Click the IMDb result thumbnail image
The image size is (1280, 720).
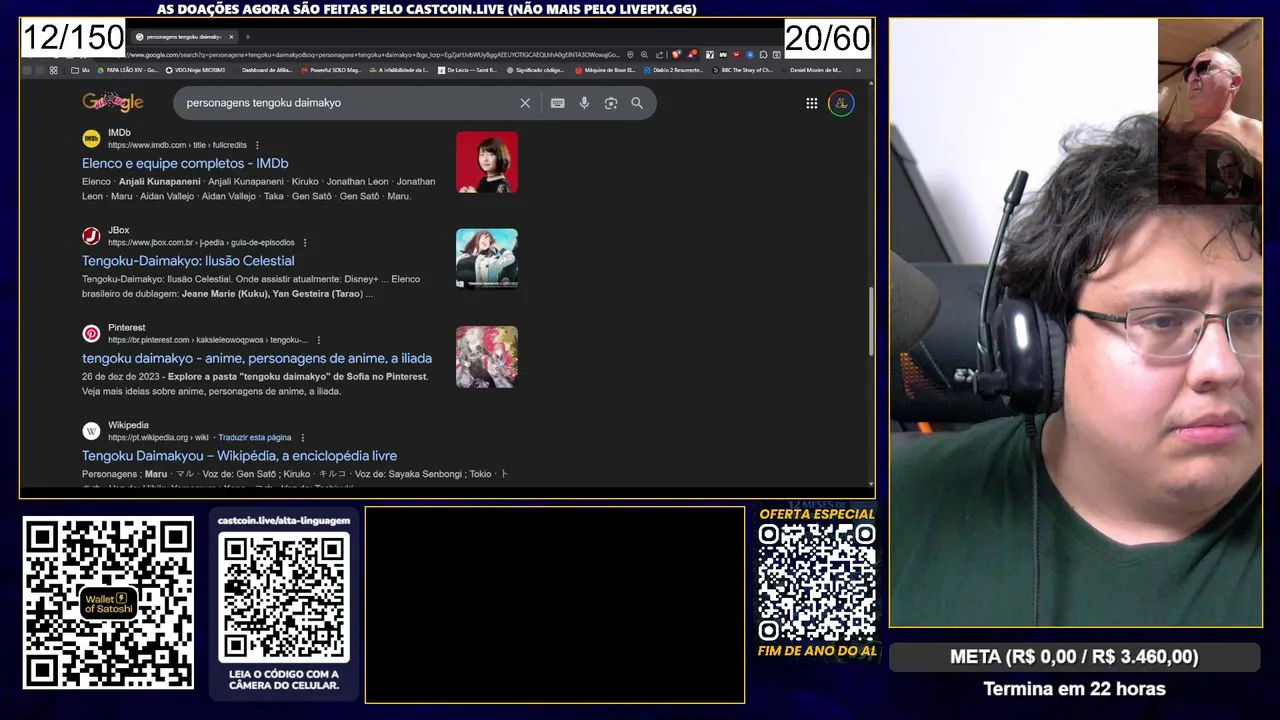[487, 162]
